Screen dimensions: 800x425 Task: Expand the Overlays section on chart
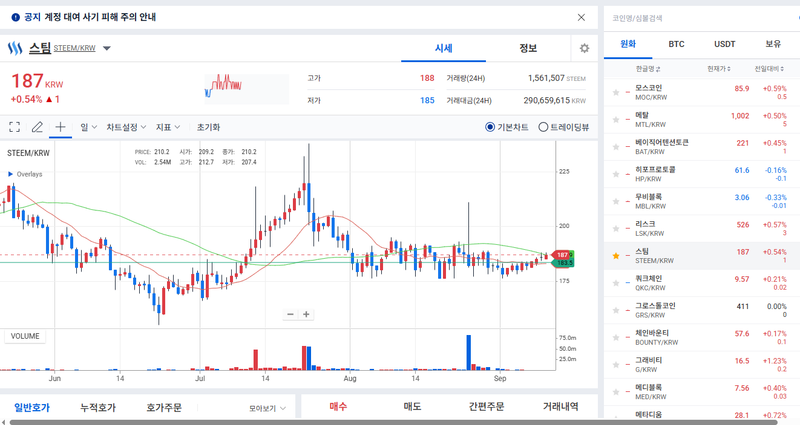[x=25, y=174]
